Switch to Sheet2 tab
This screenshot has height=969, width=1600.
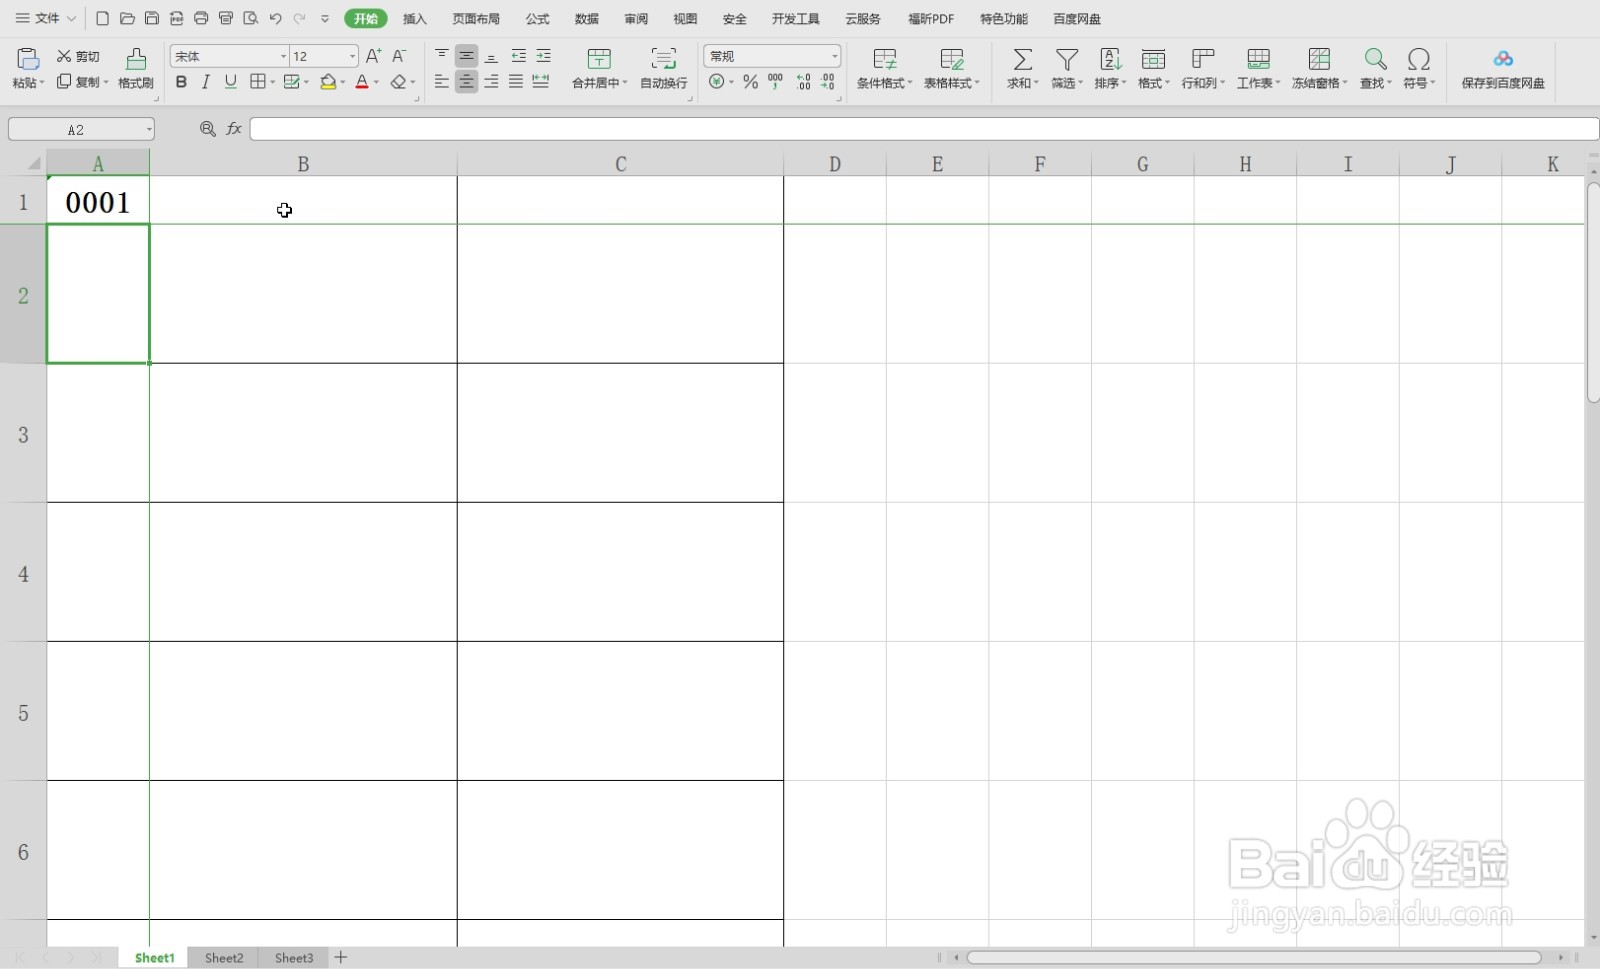(224, 958)
